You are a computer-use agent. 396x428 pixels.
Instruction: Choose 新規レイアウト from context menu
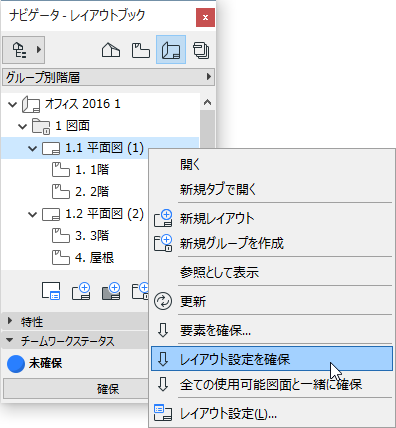tap(271, 219)
